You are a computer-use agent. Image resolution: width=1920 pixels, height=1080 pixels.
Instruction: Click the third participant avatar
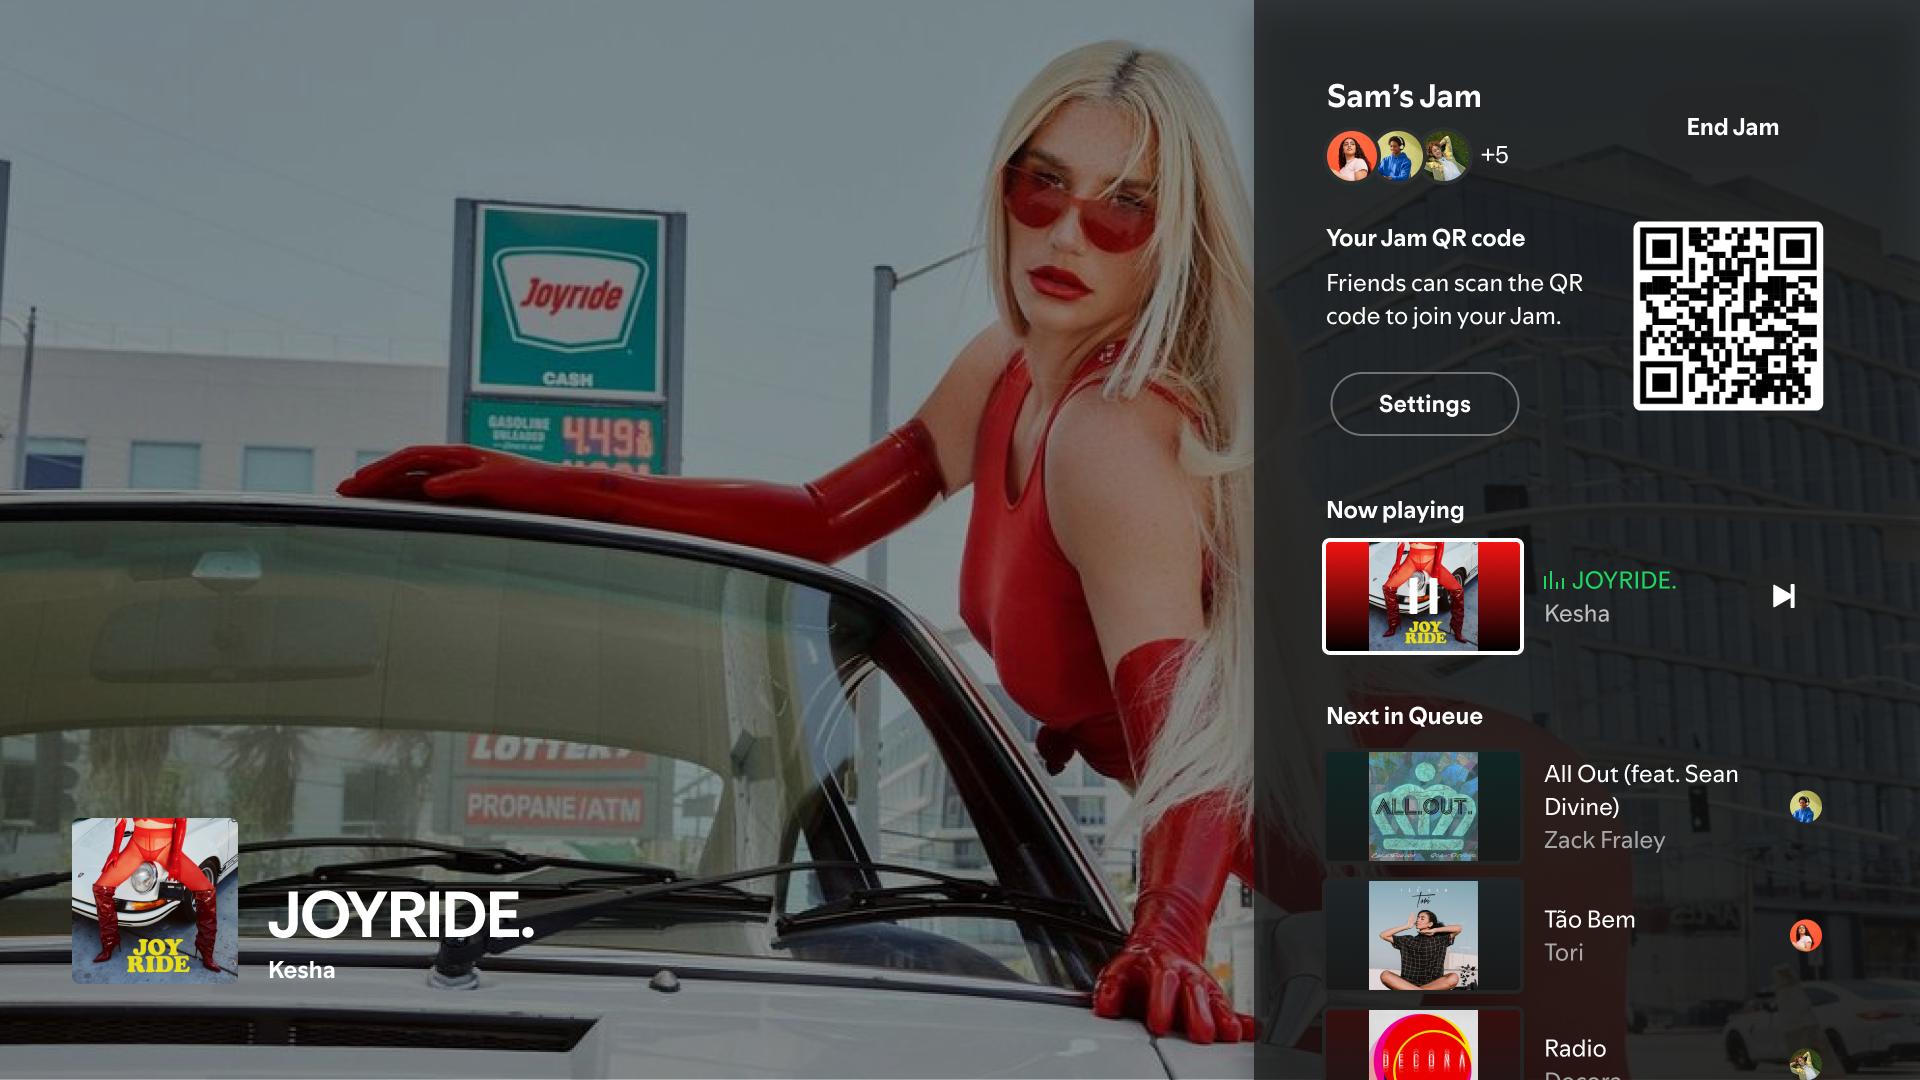point(1445,156)
